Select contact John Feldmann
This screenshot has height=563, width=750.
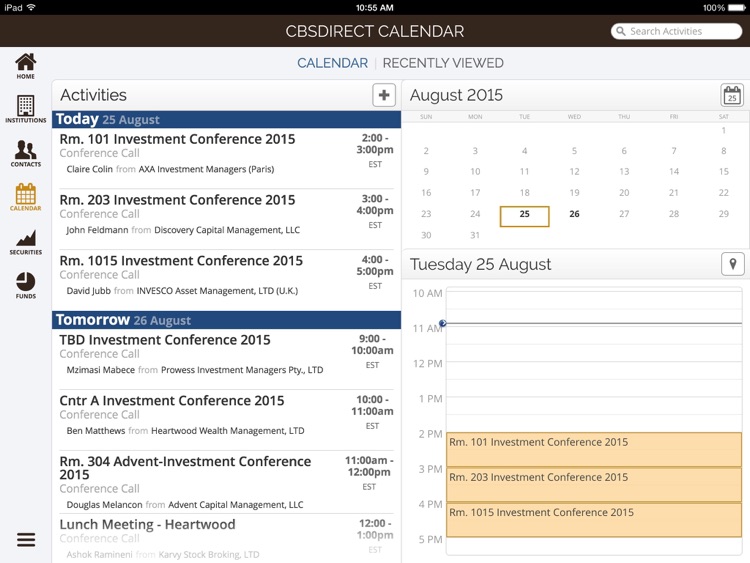click(97, 230)
